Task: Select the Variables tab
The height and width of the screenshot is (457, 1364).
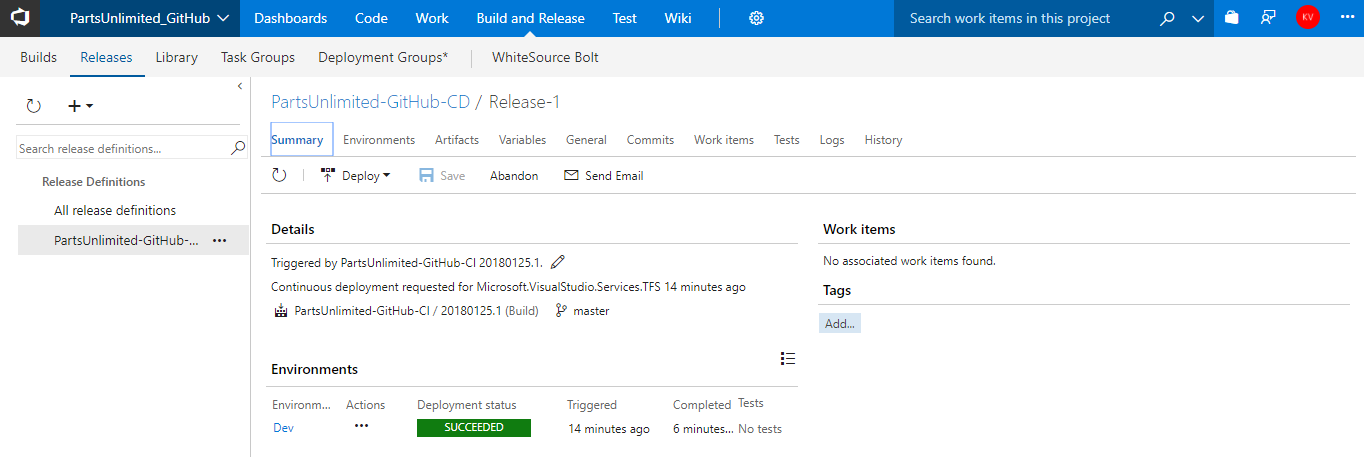Action: pyautogui.click(x=522, y=140)
